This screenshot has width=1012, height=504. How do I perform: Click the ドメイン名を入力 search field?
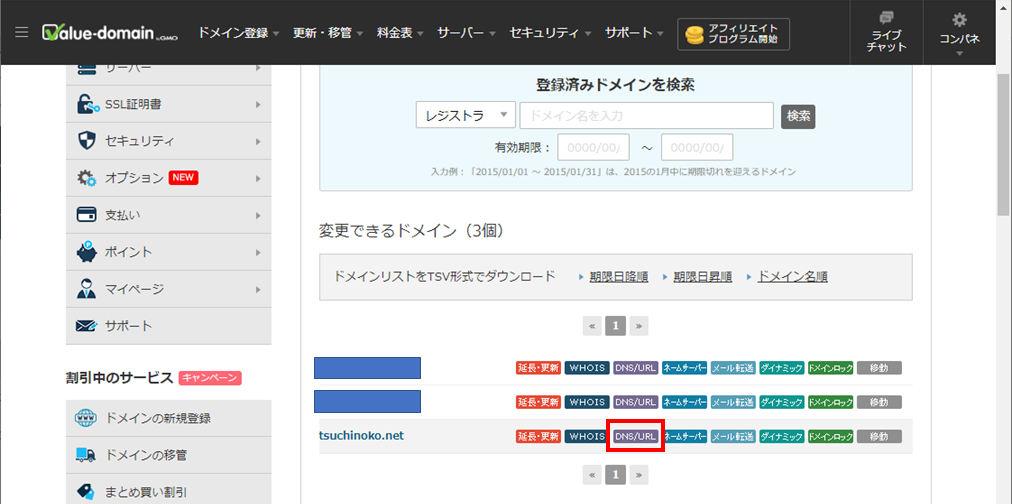[x=646, y=116]
